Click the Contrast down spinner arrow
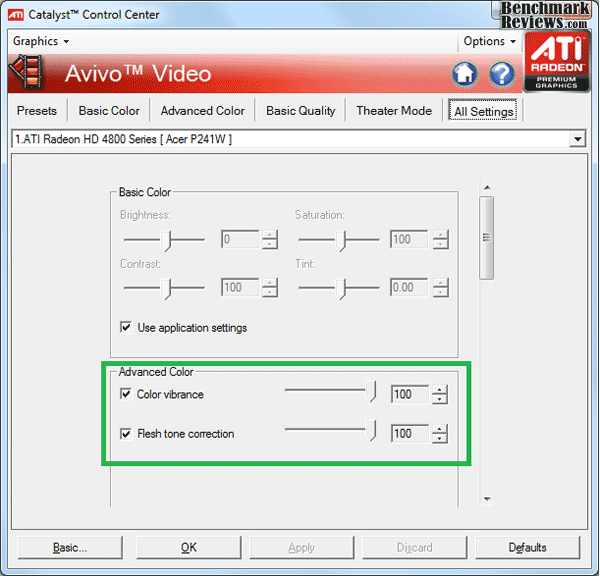Image resolution: width=600 pixels, height=576 pixels. (270, 292)
